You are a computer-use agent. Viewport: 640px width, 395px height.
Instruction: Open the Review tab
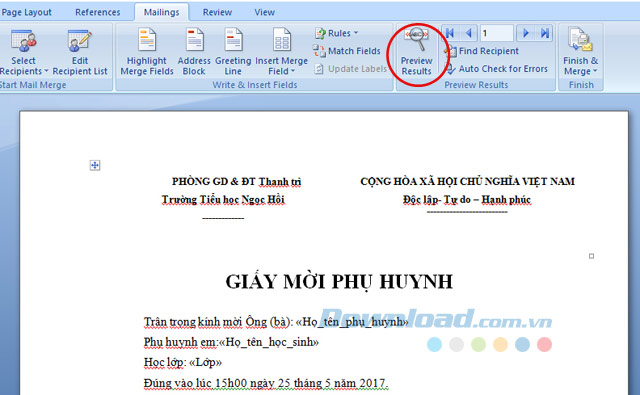pyautogui.click(x=217, y=12)
